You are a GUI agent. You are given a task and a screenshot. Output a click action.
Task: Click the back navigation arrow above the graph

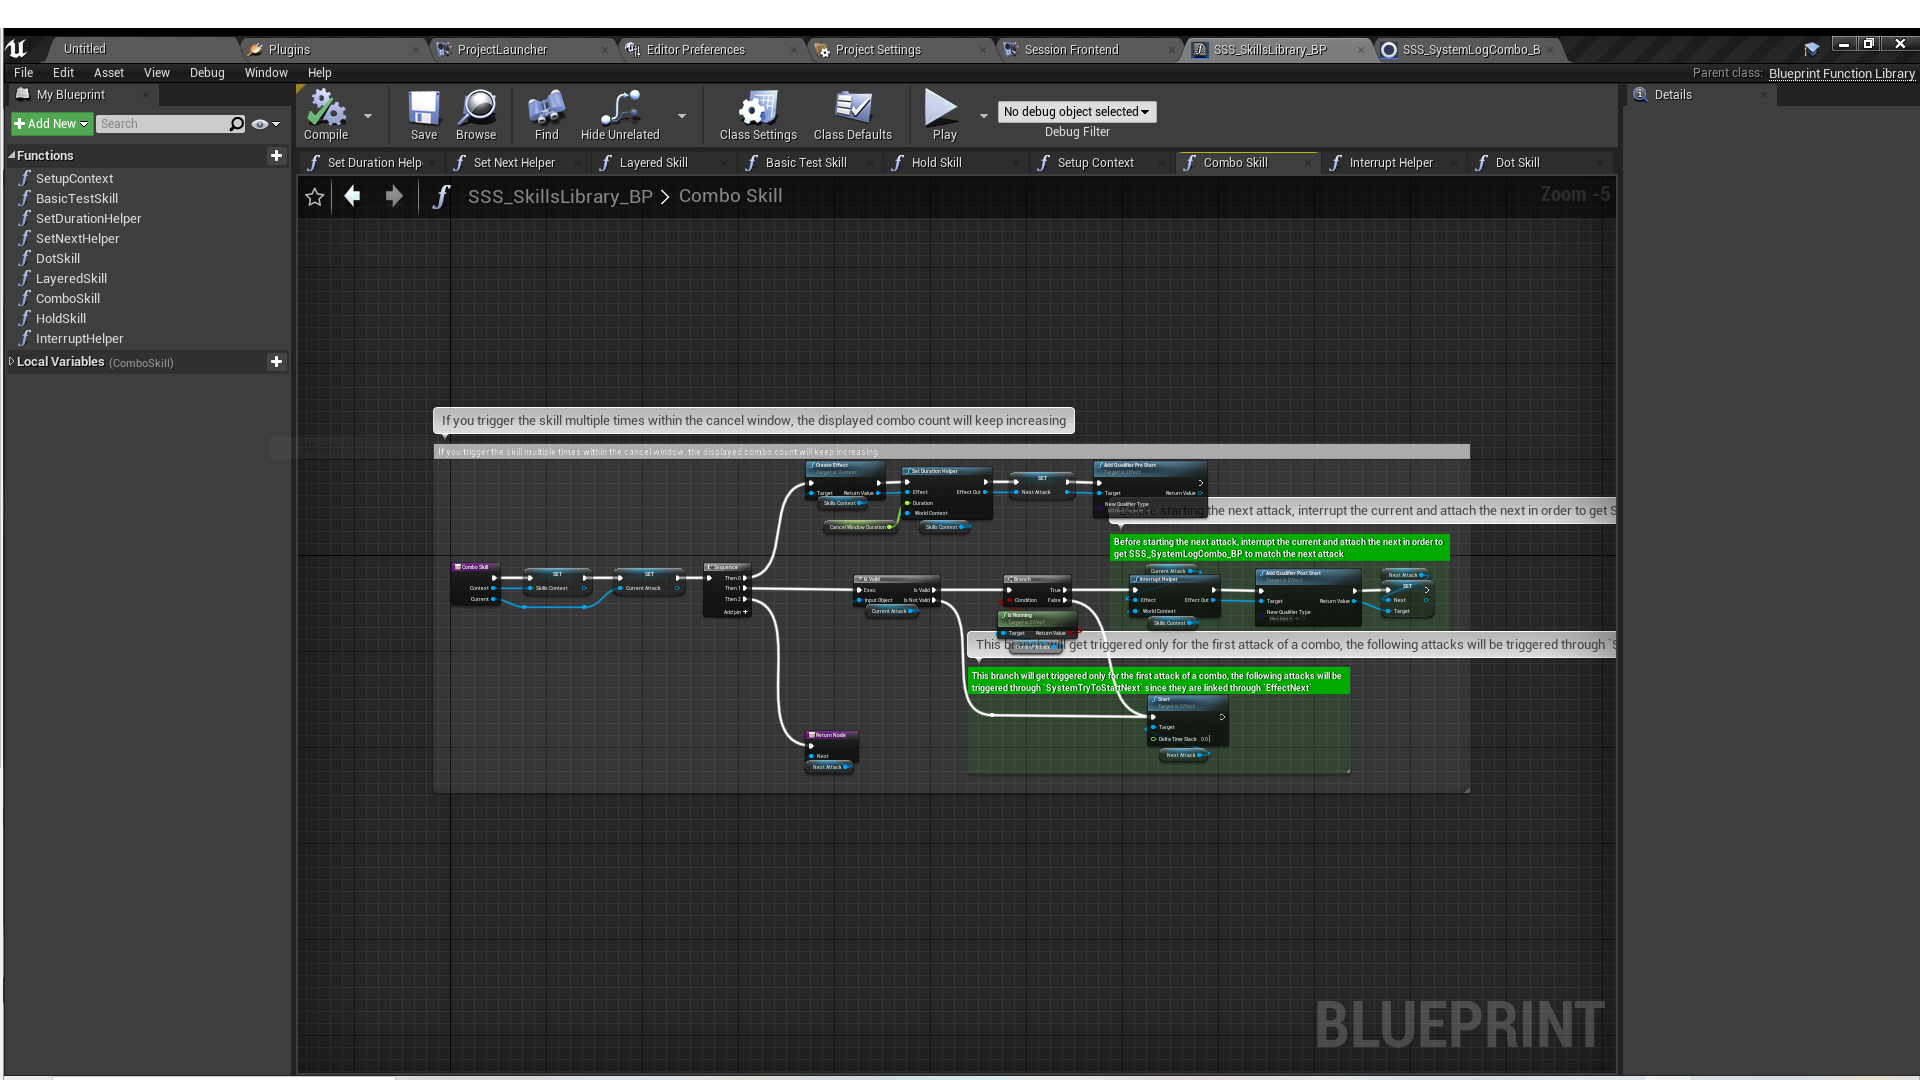point(352,196)
